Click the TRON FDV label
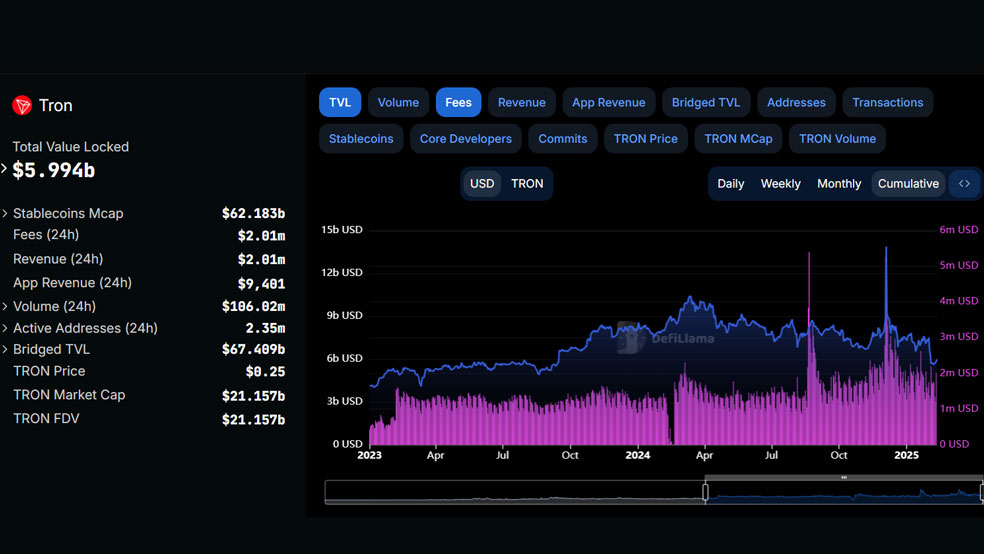The height and width of the screenshot is (554, 984). (x=46, y=418)
